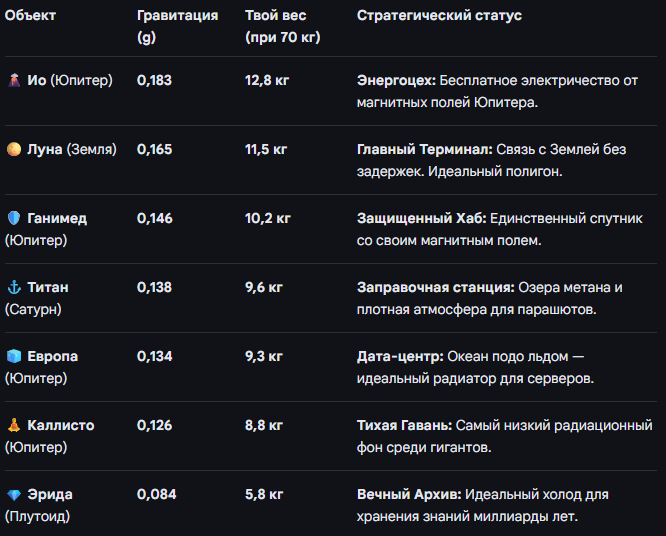This screenshot has height=536, width=666.
Task: Click the full moon emoji beside Луна
Action: click(14, 149)
